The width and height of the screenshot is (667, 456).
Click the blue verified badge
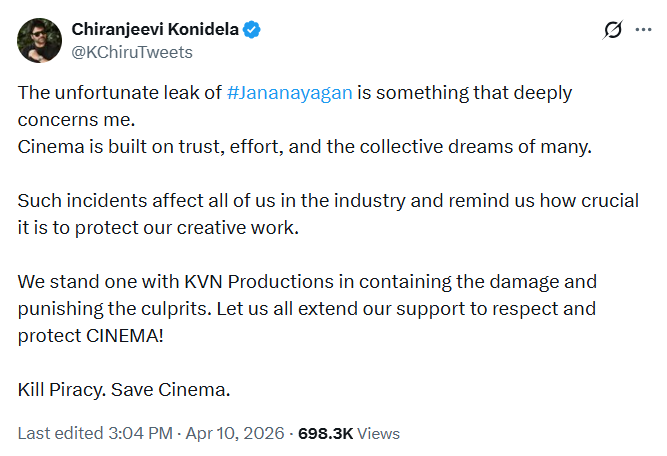(x=251, y=29)
